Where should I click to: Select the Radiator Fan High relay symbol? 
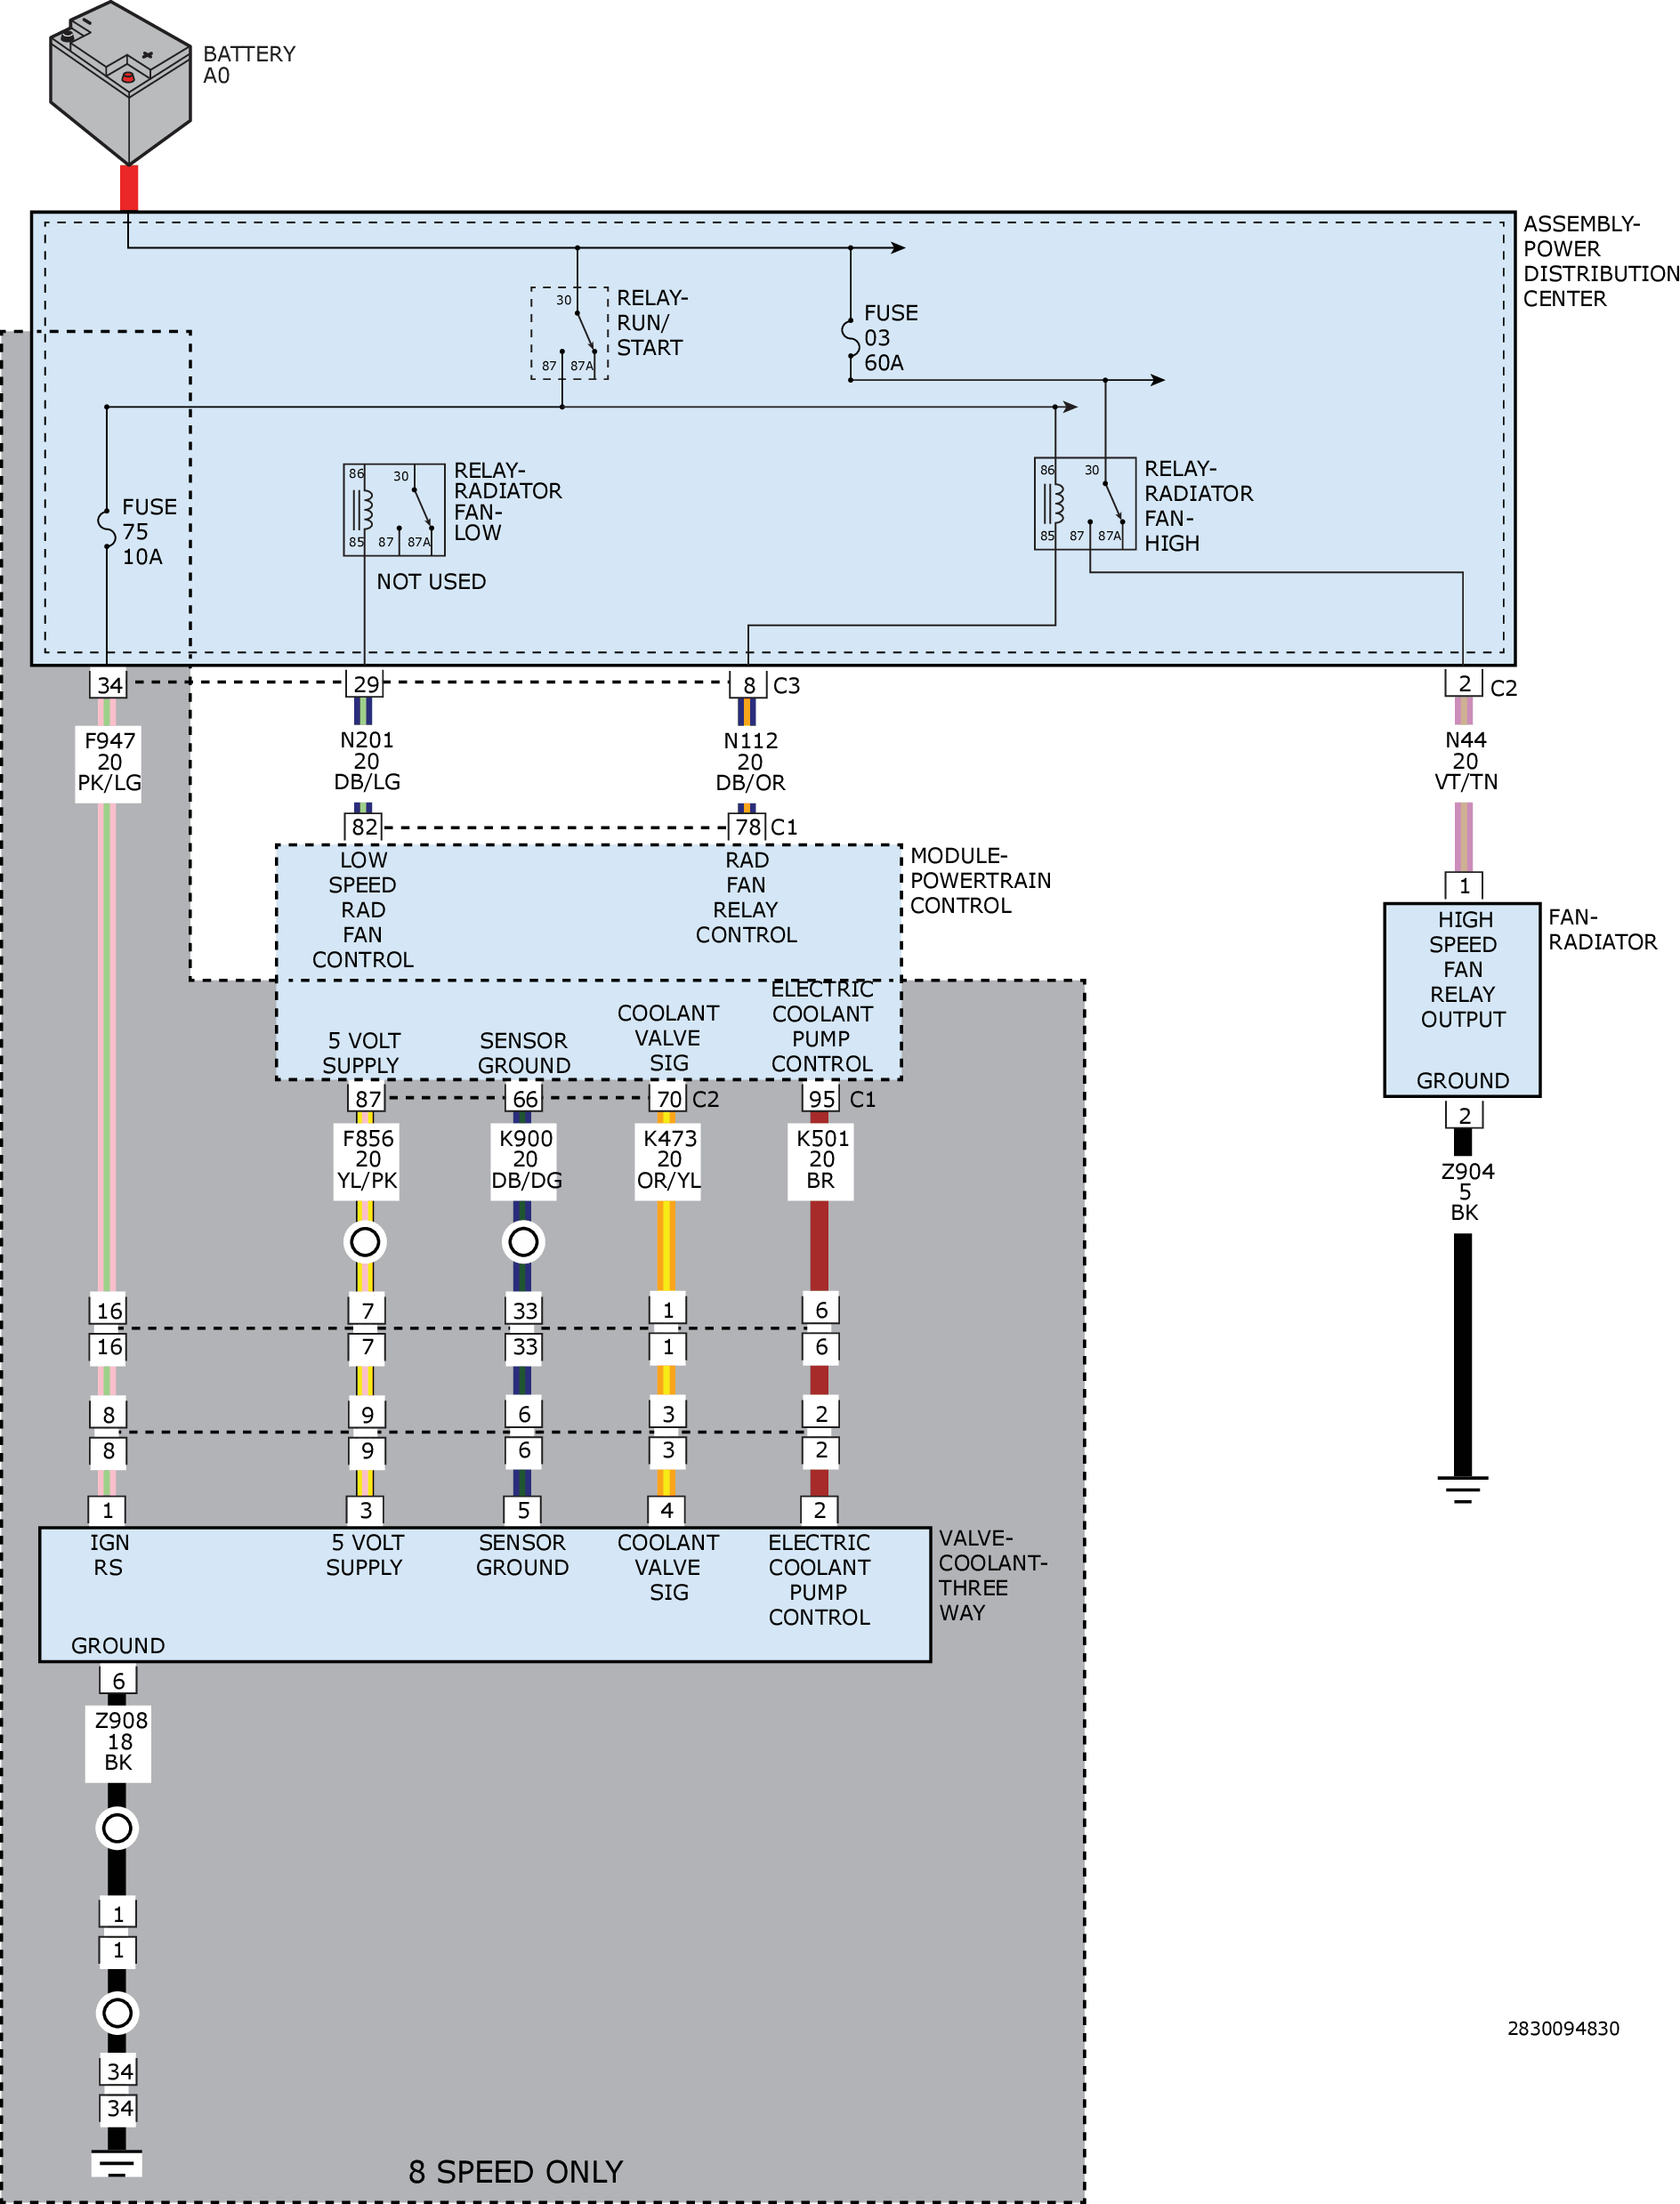[1085, 503]
